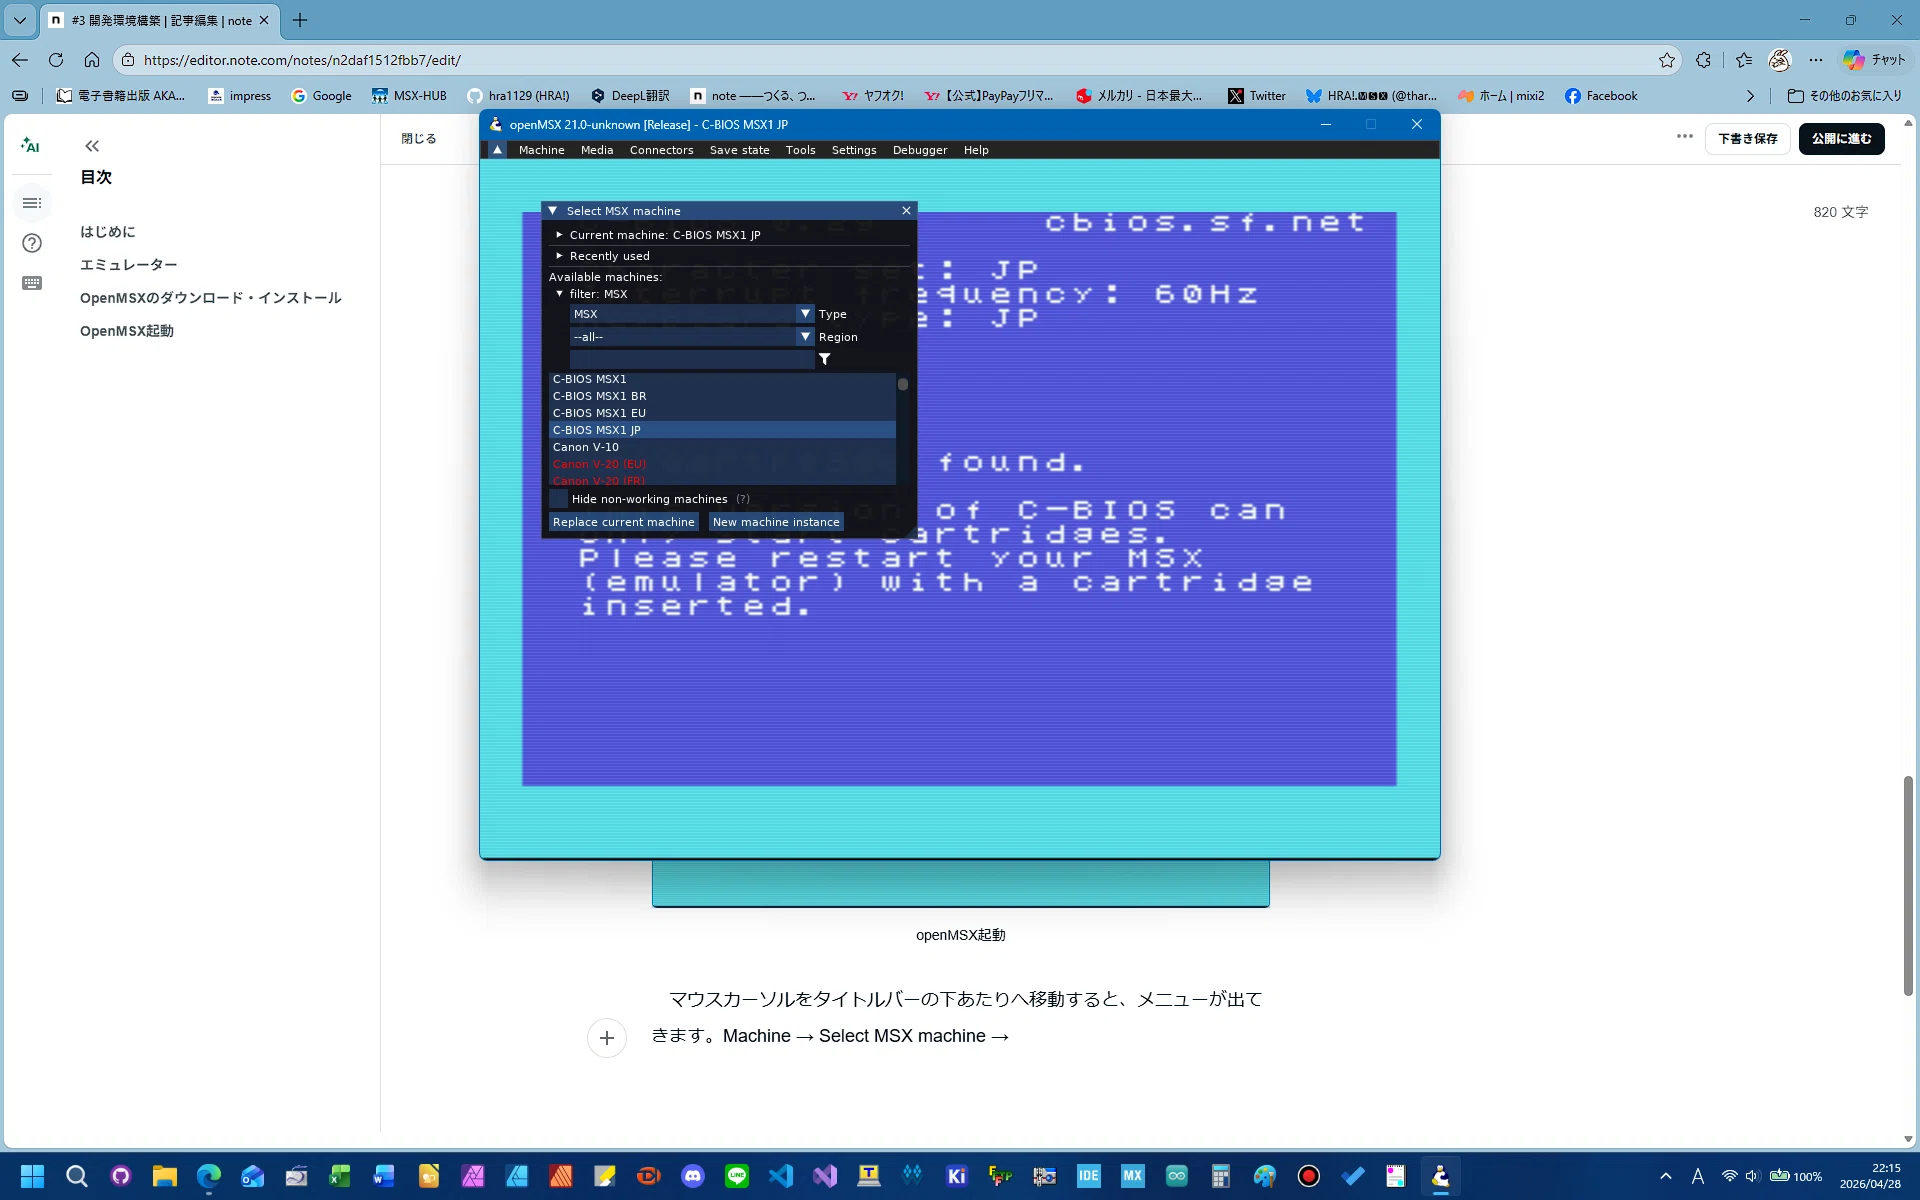Image resolution: width=1920 pixels, height=1200 pixels.
Task: Click the 公開に進む publish button
Action: coord(1841,139)
